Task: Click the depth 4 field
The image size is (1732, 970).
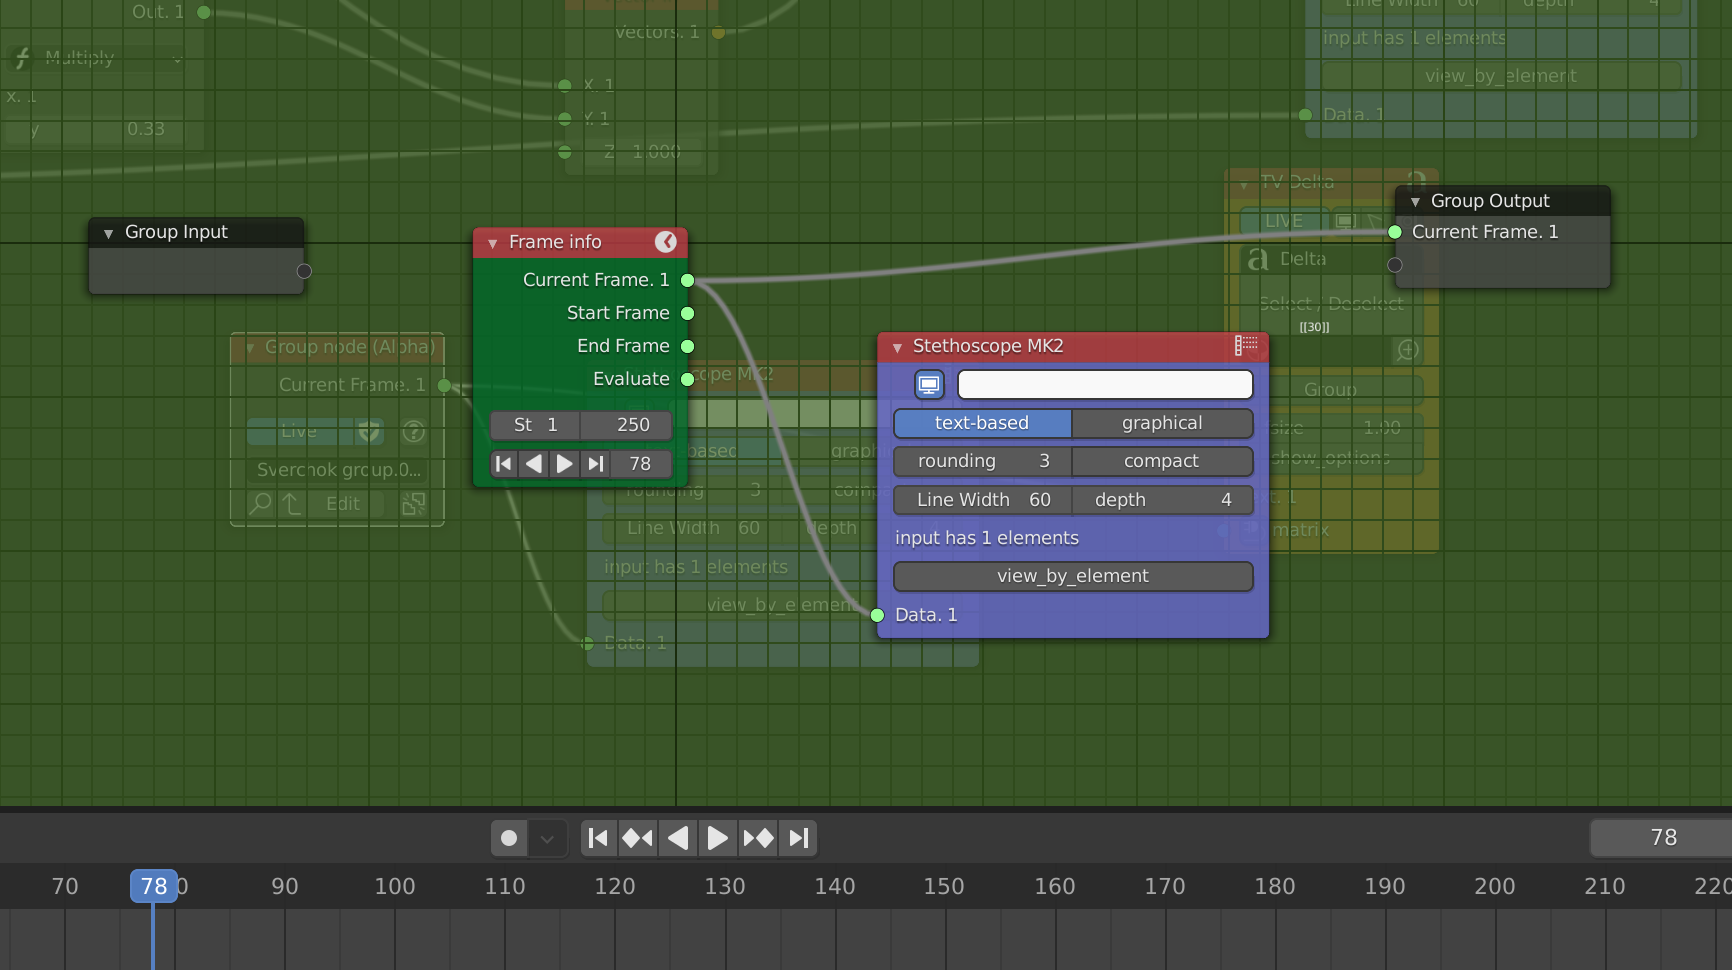Action: click(1162, 500)
